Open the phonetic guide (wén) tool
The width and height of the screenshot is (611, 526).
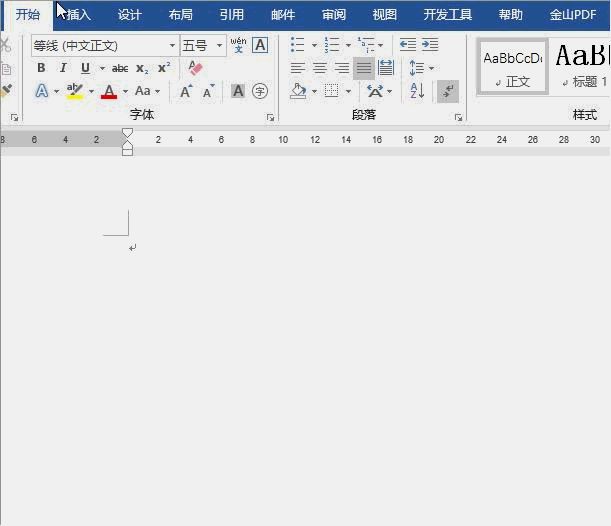point(238,45)
